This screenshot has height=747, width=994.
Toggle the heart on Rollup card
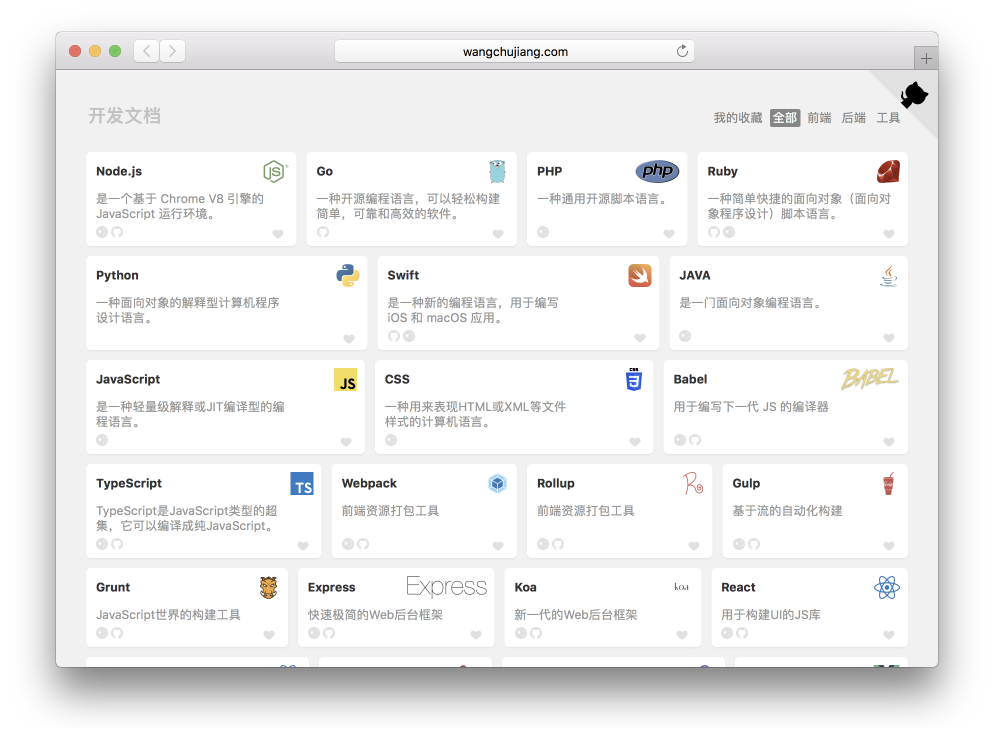[x=694, y=546]
